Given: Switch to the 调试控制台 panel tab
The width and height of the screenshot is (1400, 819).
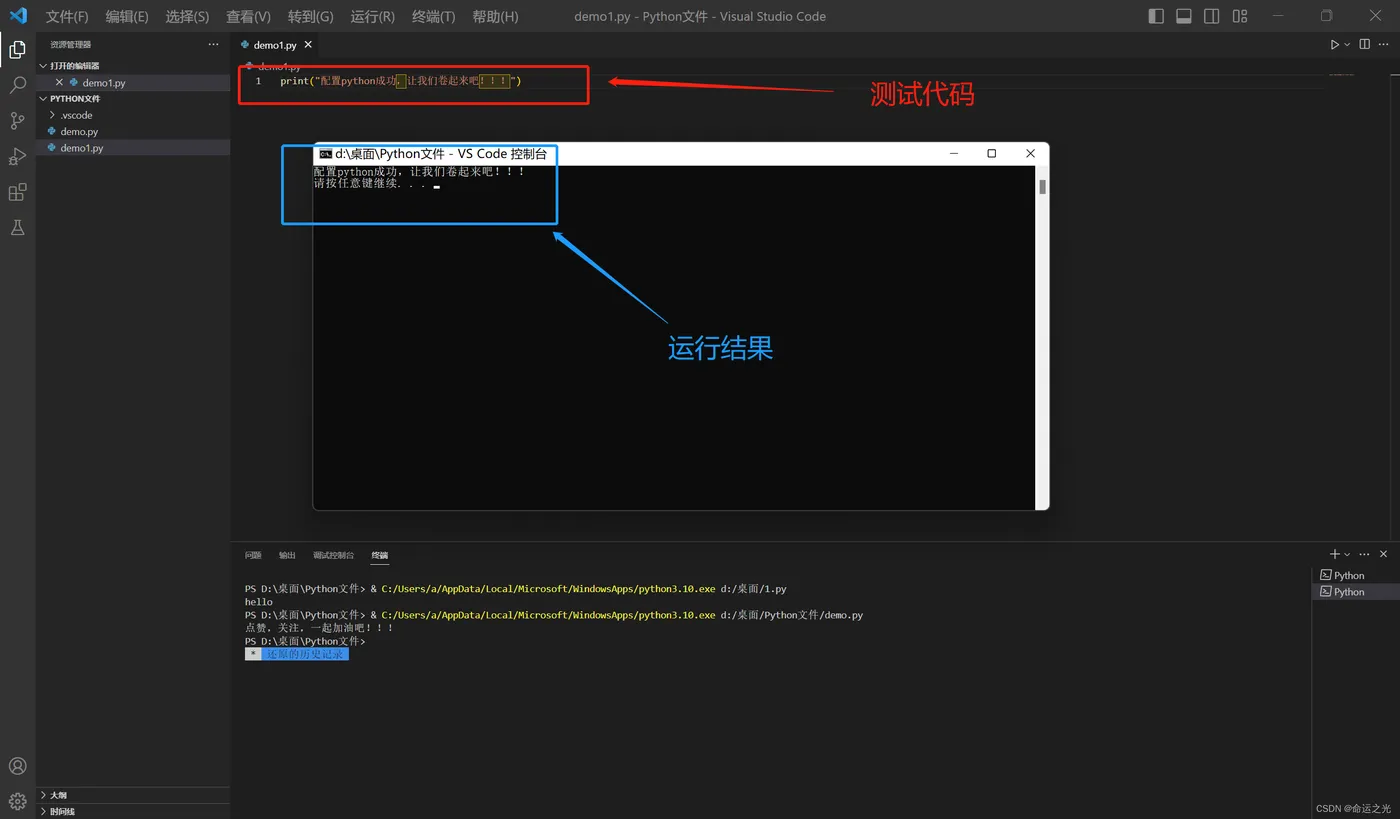Looking at the screenshot, I should pos(333,555).
